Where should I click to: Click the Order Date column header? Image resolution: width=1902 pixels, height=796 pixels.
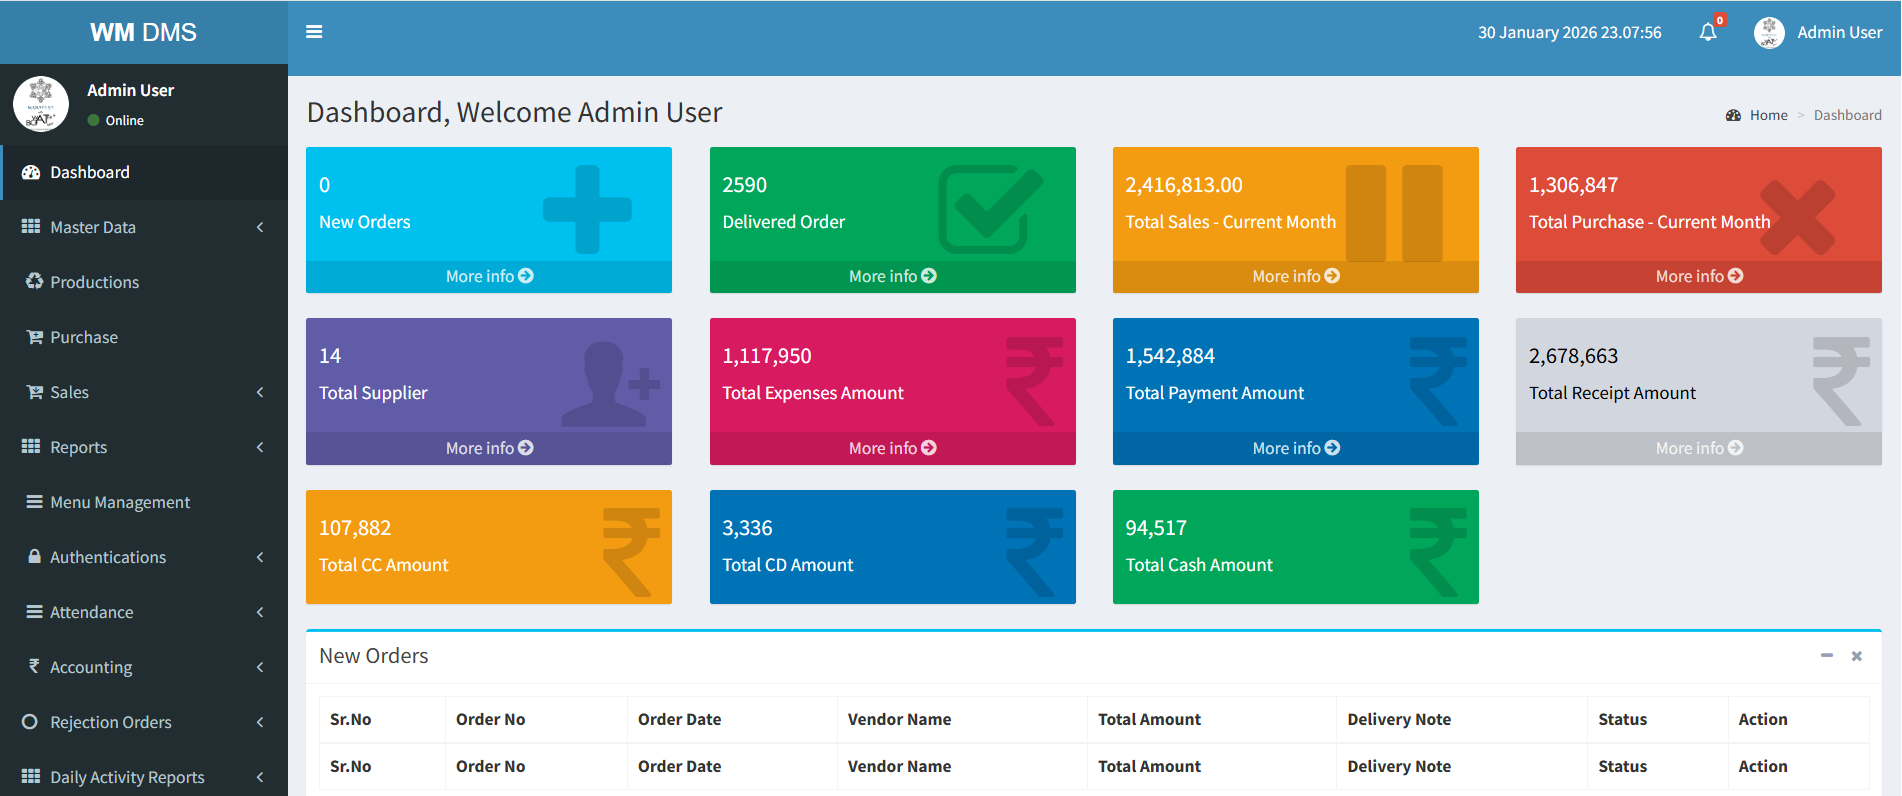click(x=680, y=719)
